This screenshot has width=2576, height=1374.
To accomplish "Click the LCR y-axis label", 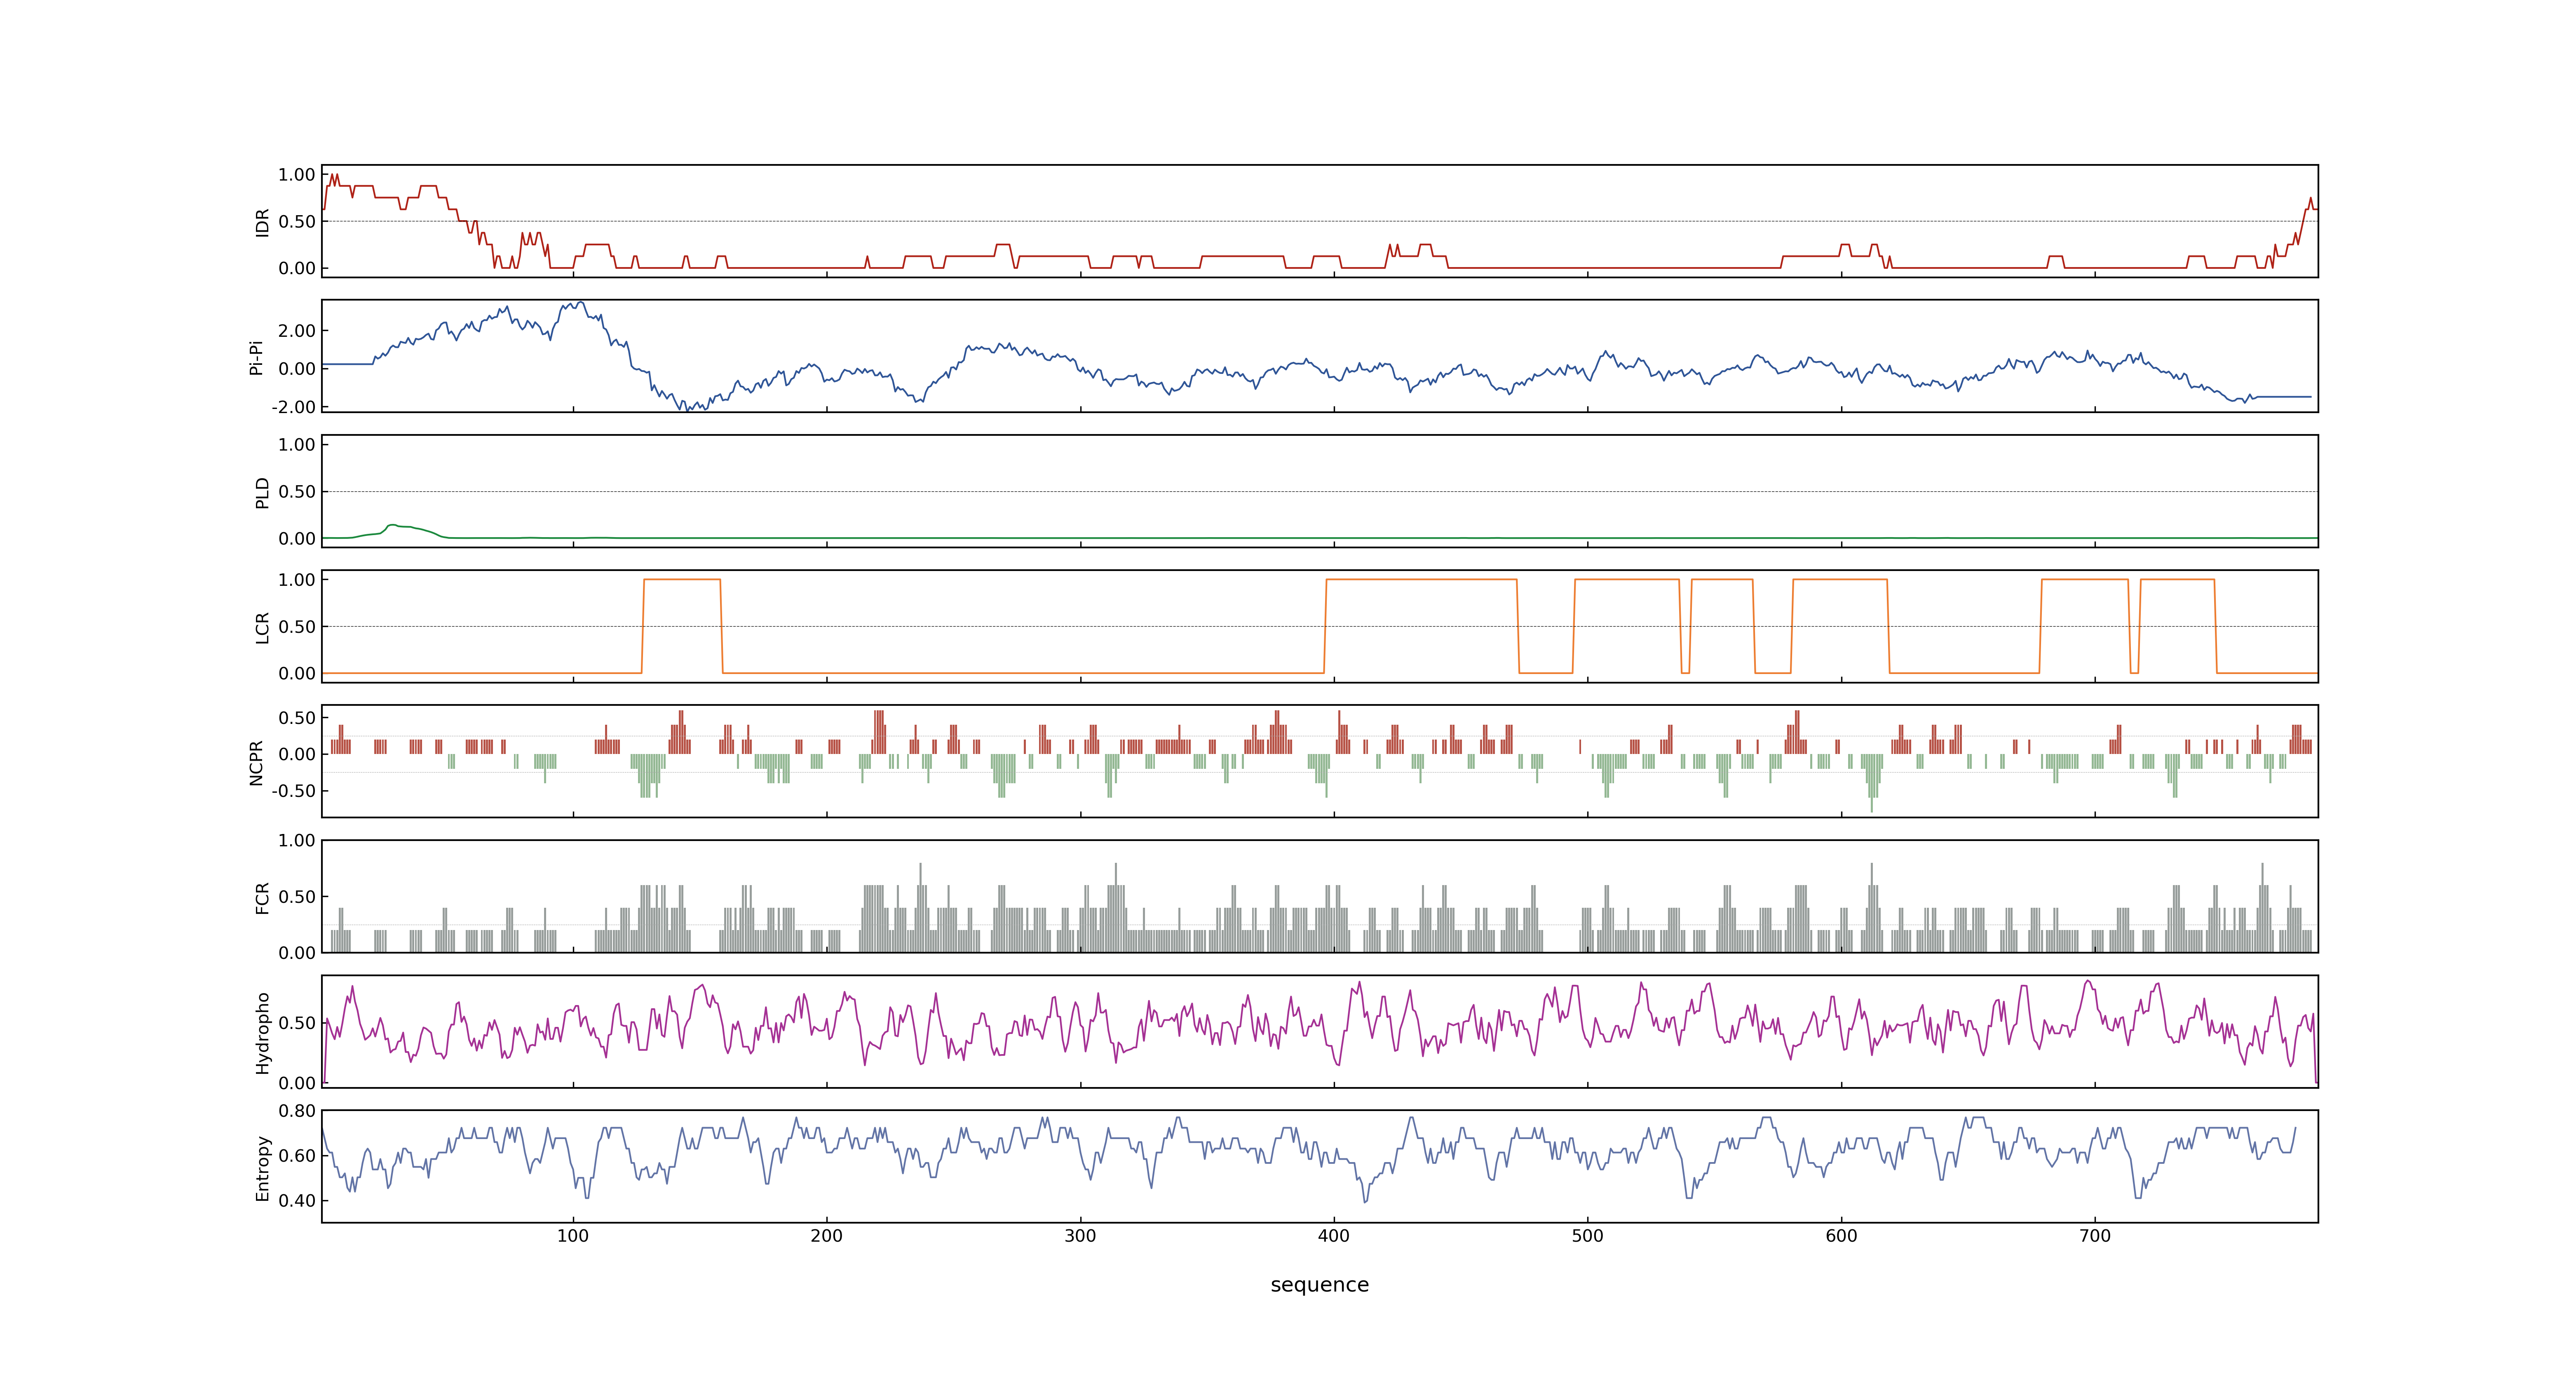I will [x=262, y=627].
